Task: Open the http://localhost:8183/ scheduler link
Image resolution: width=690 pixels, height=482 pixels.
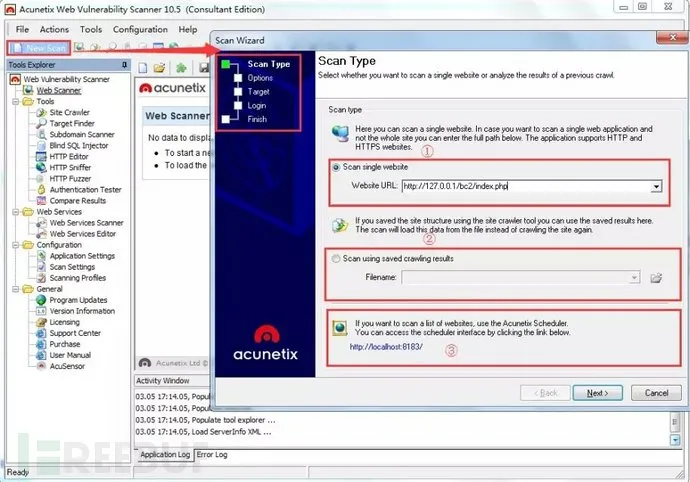Action: pos(386,347)
